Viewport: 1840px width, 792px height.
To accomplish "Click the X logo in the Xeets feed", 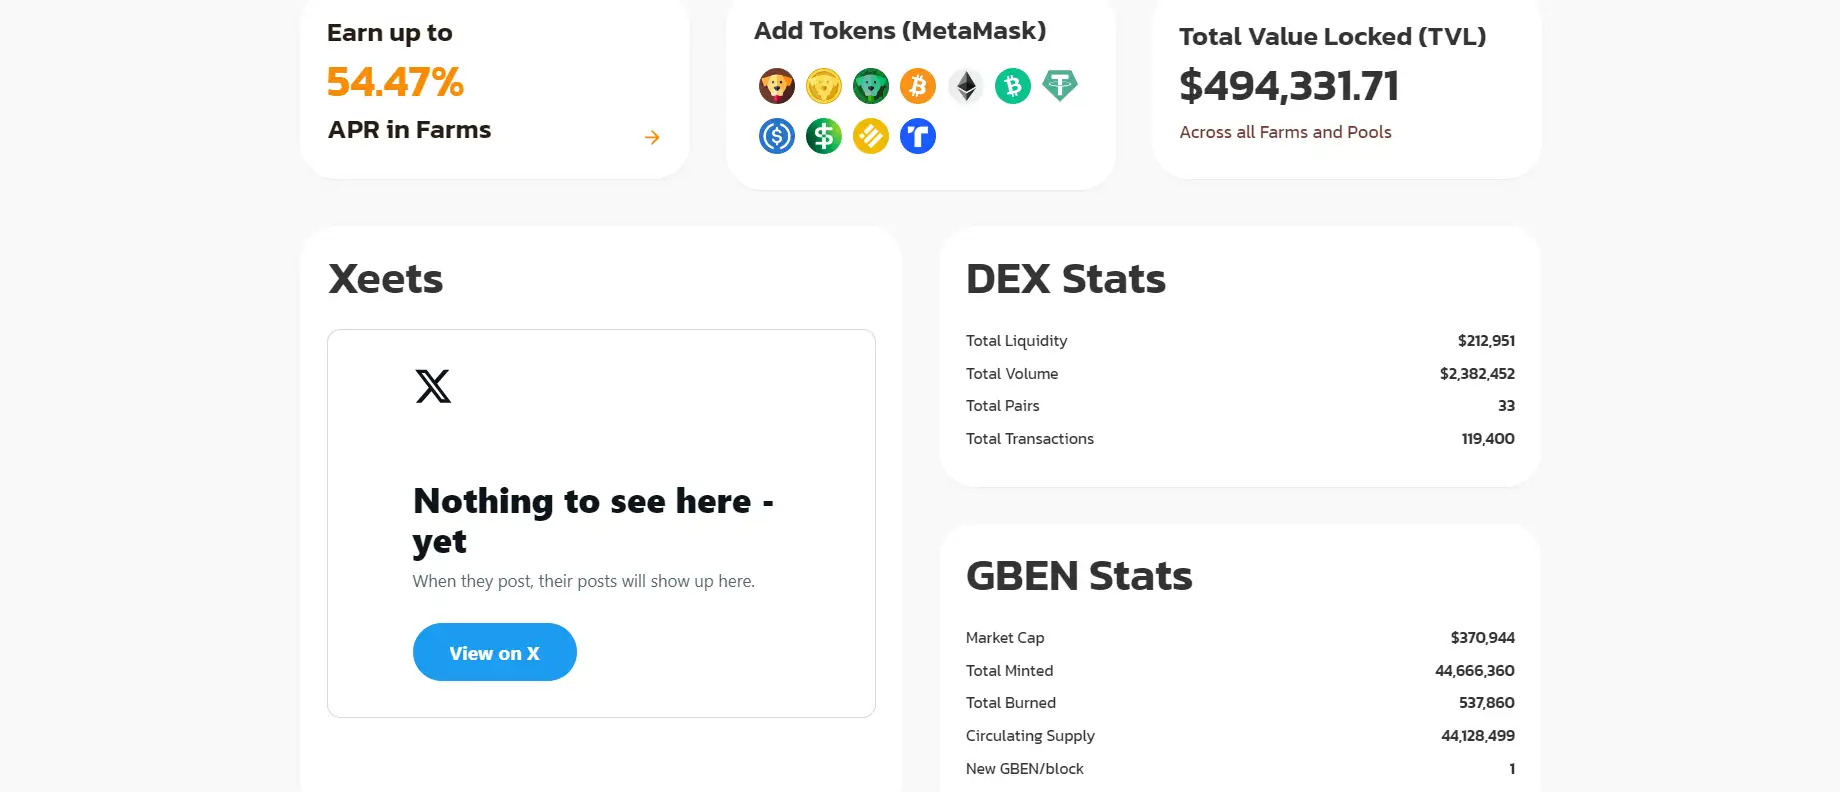I will point(433,386).
